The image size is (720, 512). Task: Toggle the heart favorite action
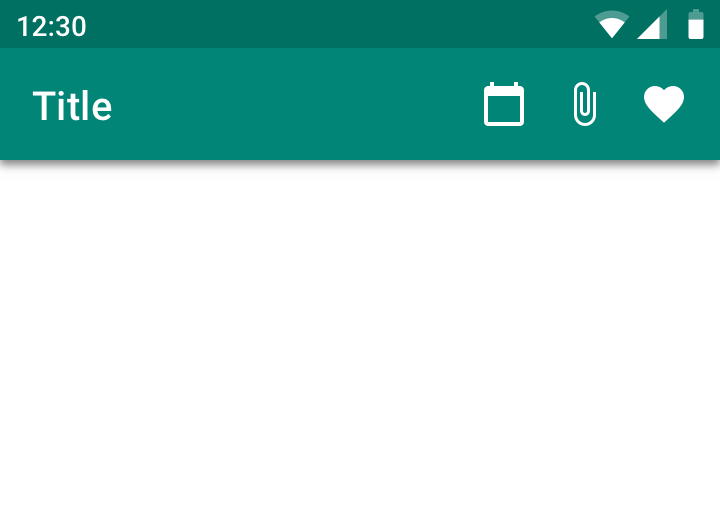pyautogui.click(x=664, y=104)
